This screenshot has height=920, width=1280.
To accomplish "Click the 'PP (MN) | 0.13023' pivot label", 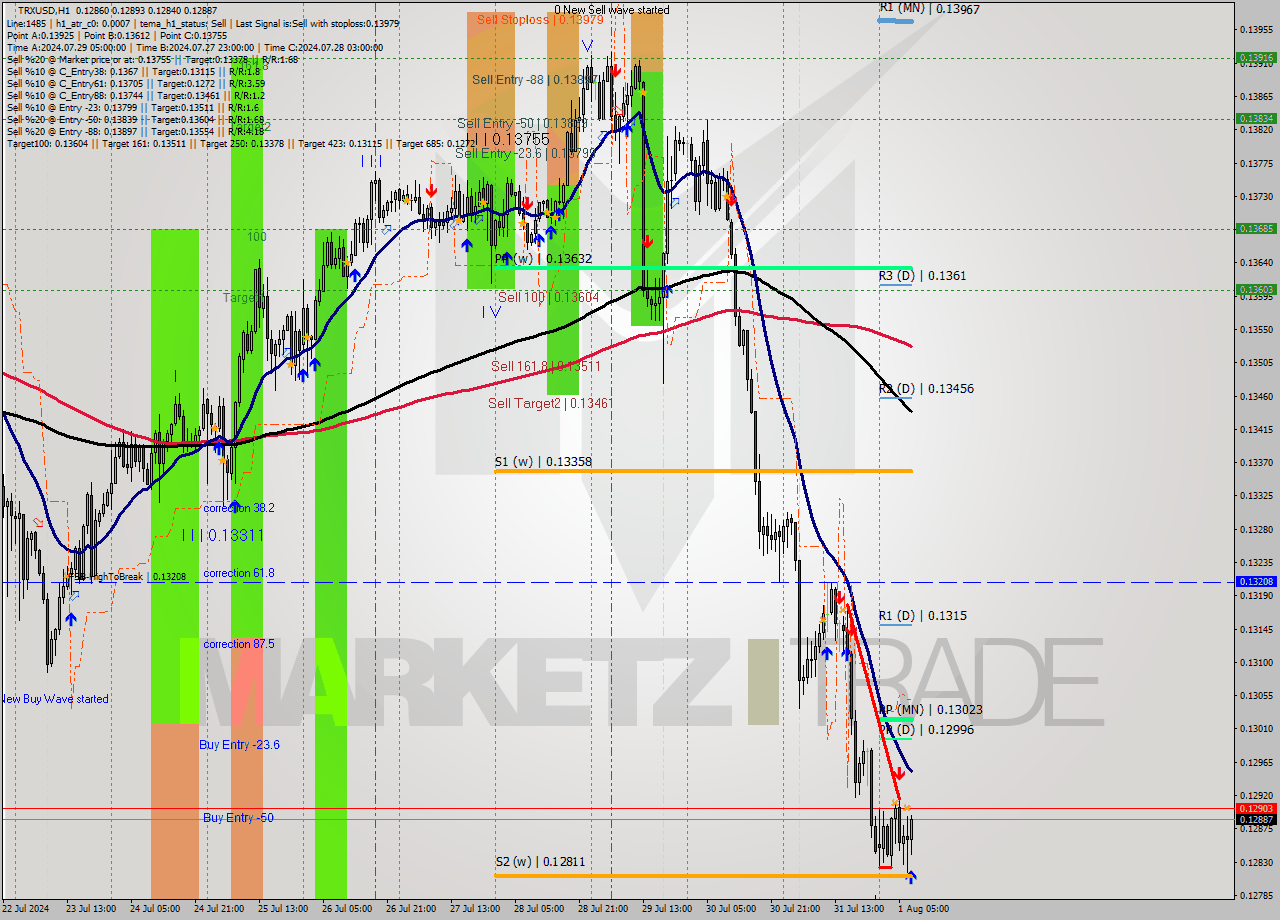I will (x=930, y=710).
